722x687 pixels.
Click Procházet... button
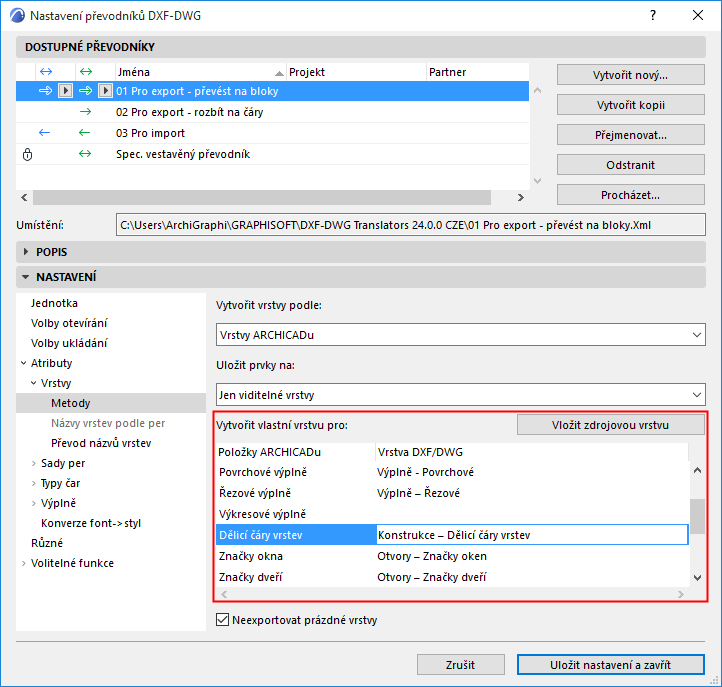click(630, 195)
